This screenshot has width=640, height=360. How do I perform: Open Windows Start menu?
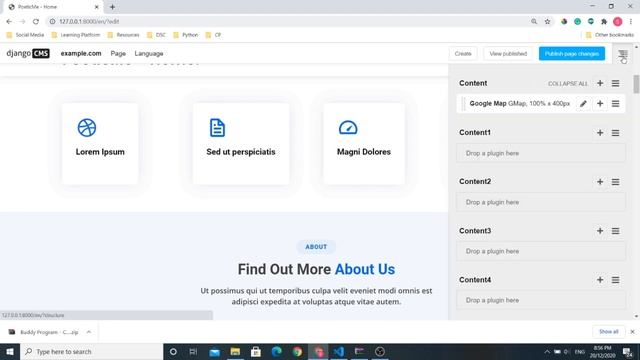[x=10, y=351]
